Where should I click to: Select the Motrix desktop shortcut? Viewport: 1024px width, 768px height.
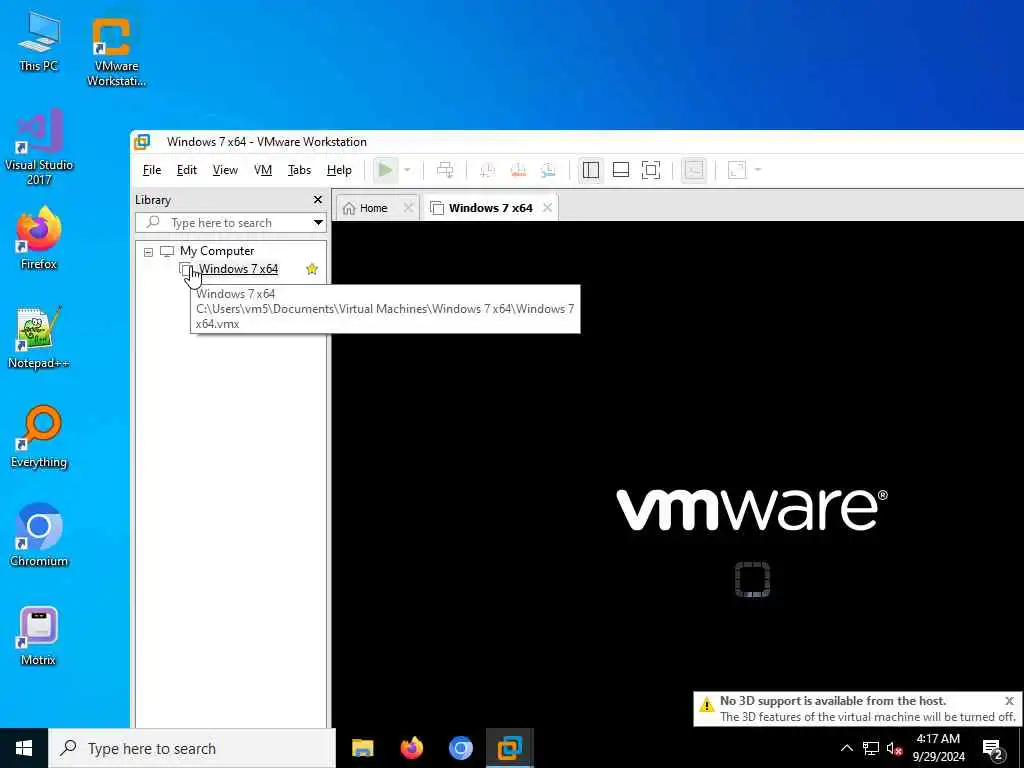[39, 636]
